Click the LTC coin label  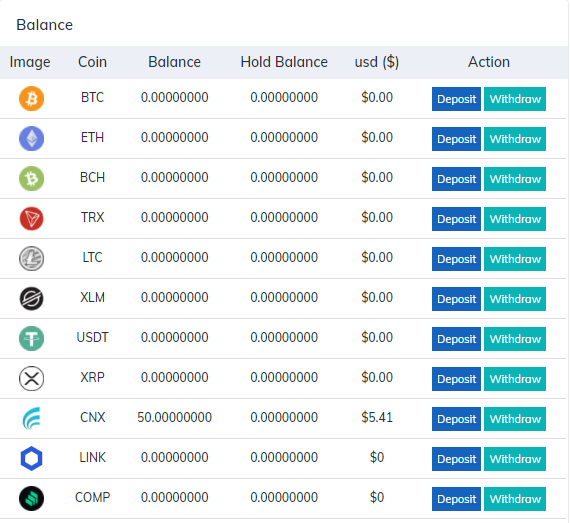tap(92, 257)
